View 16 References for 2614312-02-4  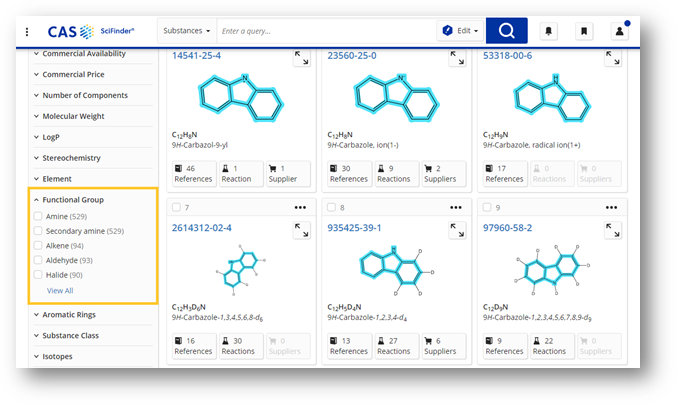pos(194,346)
